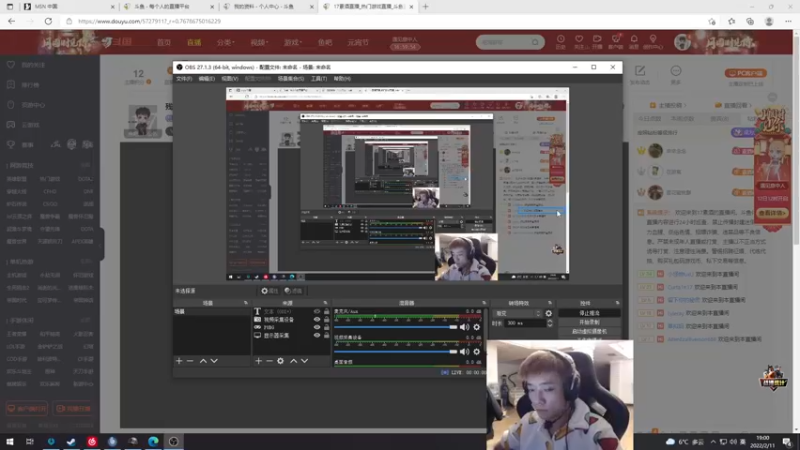Viewport: 800px width, 450px height.
Task: Click Douyu user avatar in header
Action: [682, 42]
